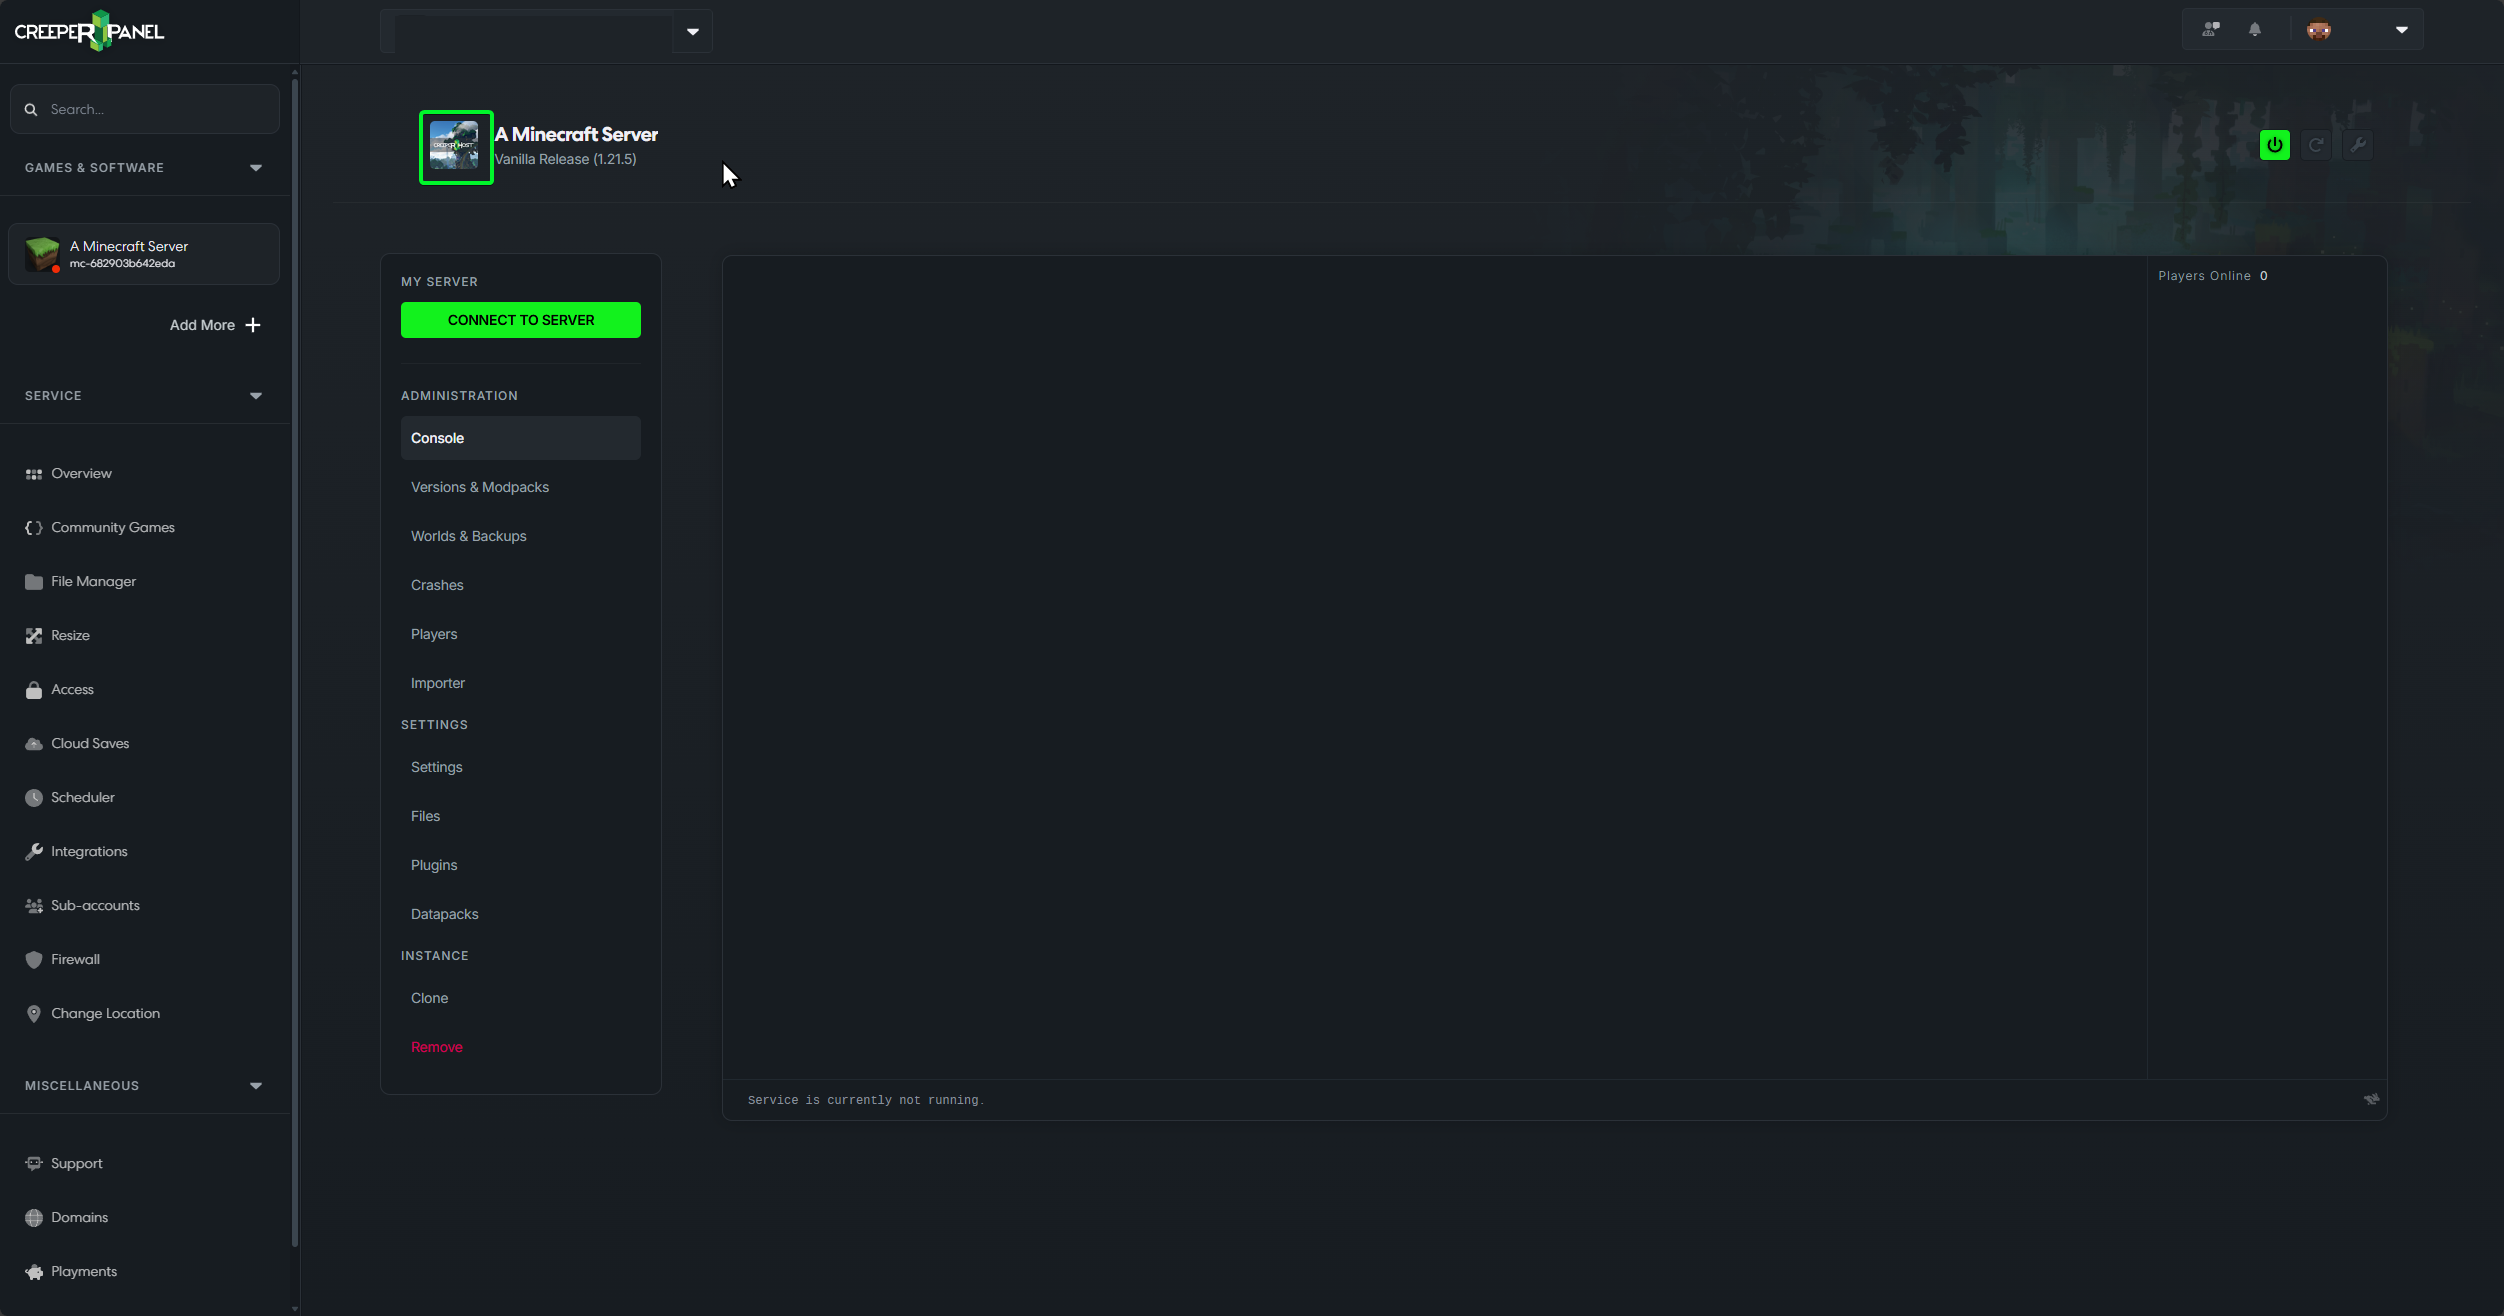Click the plus icon next to Add More
Viewport: 2504px width, 1316px height.
click(253, 325)
